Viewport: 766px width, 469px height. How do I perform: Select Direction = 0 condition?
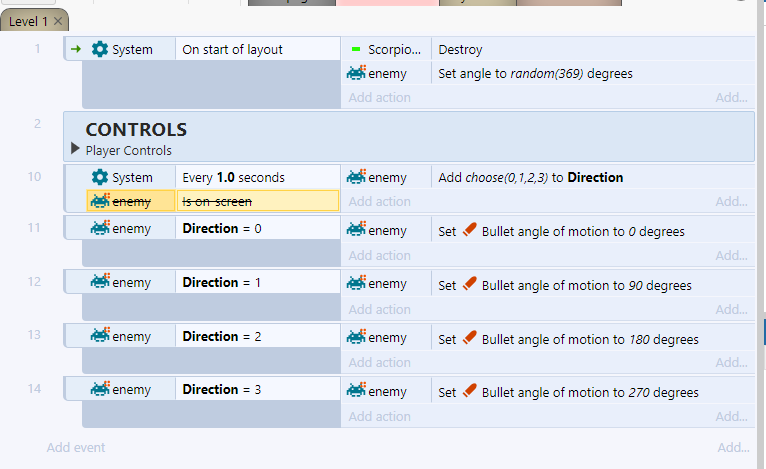(257, 228)
